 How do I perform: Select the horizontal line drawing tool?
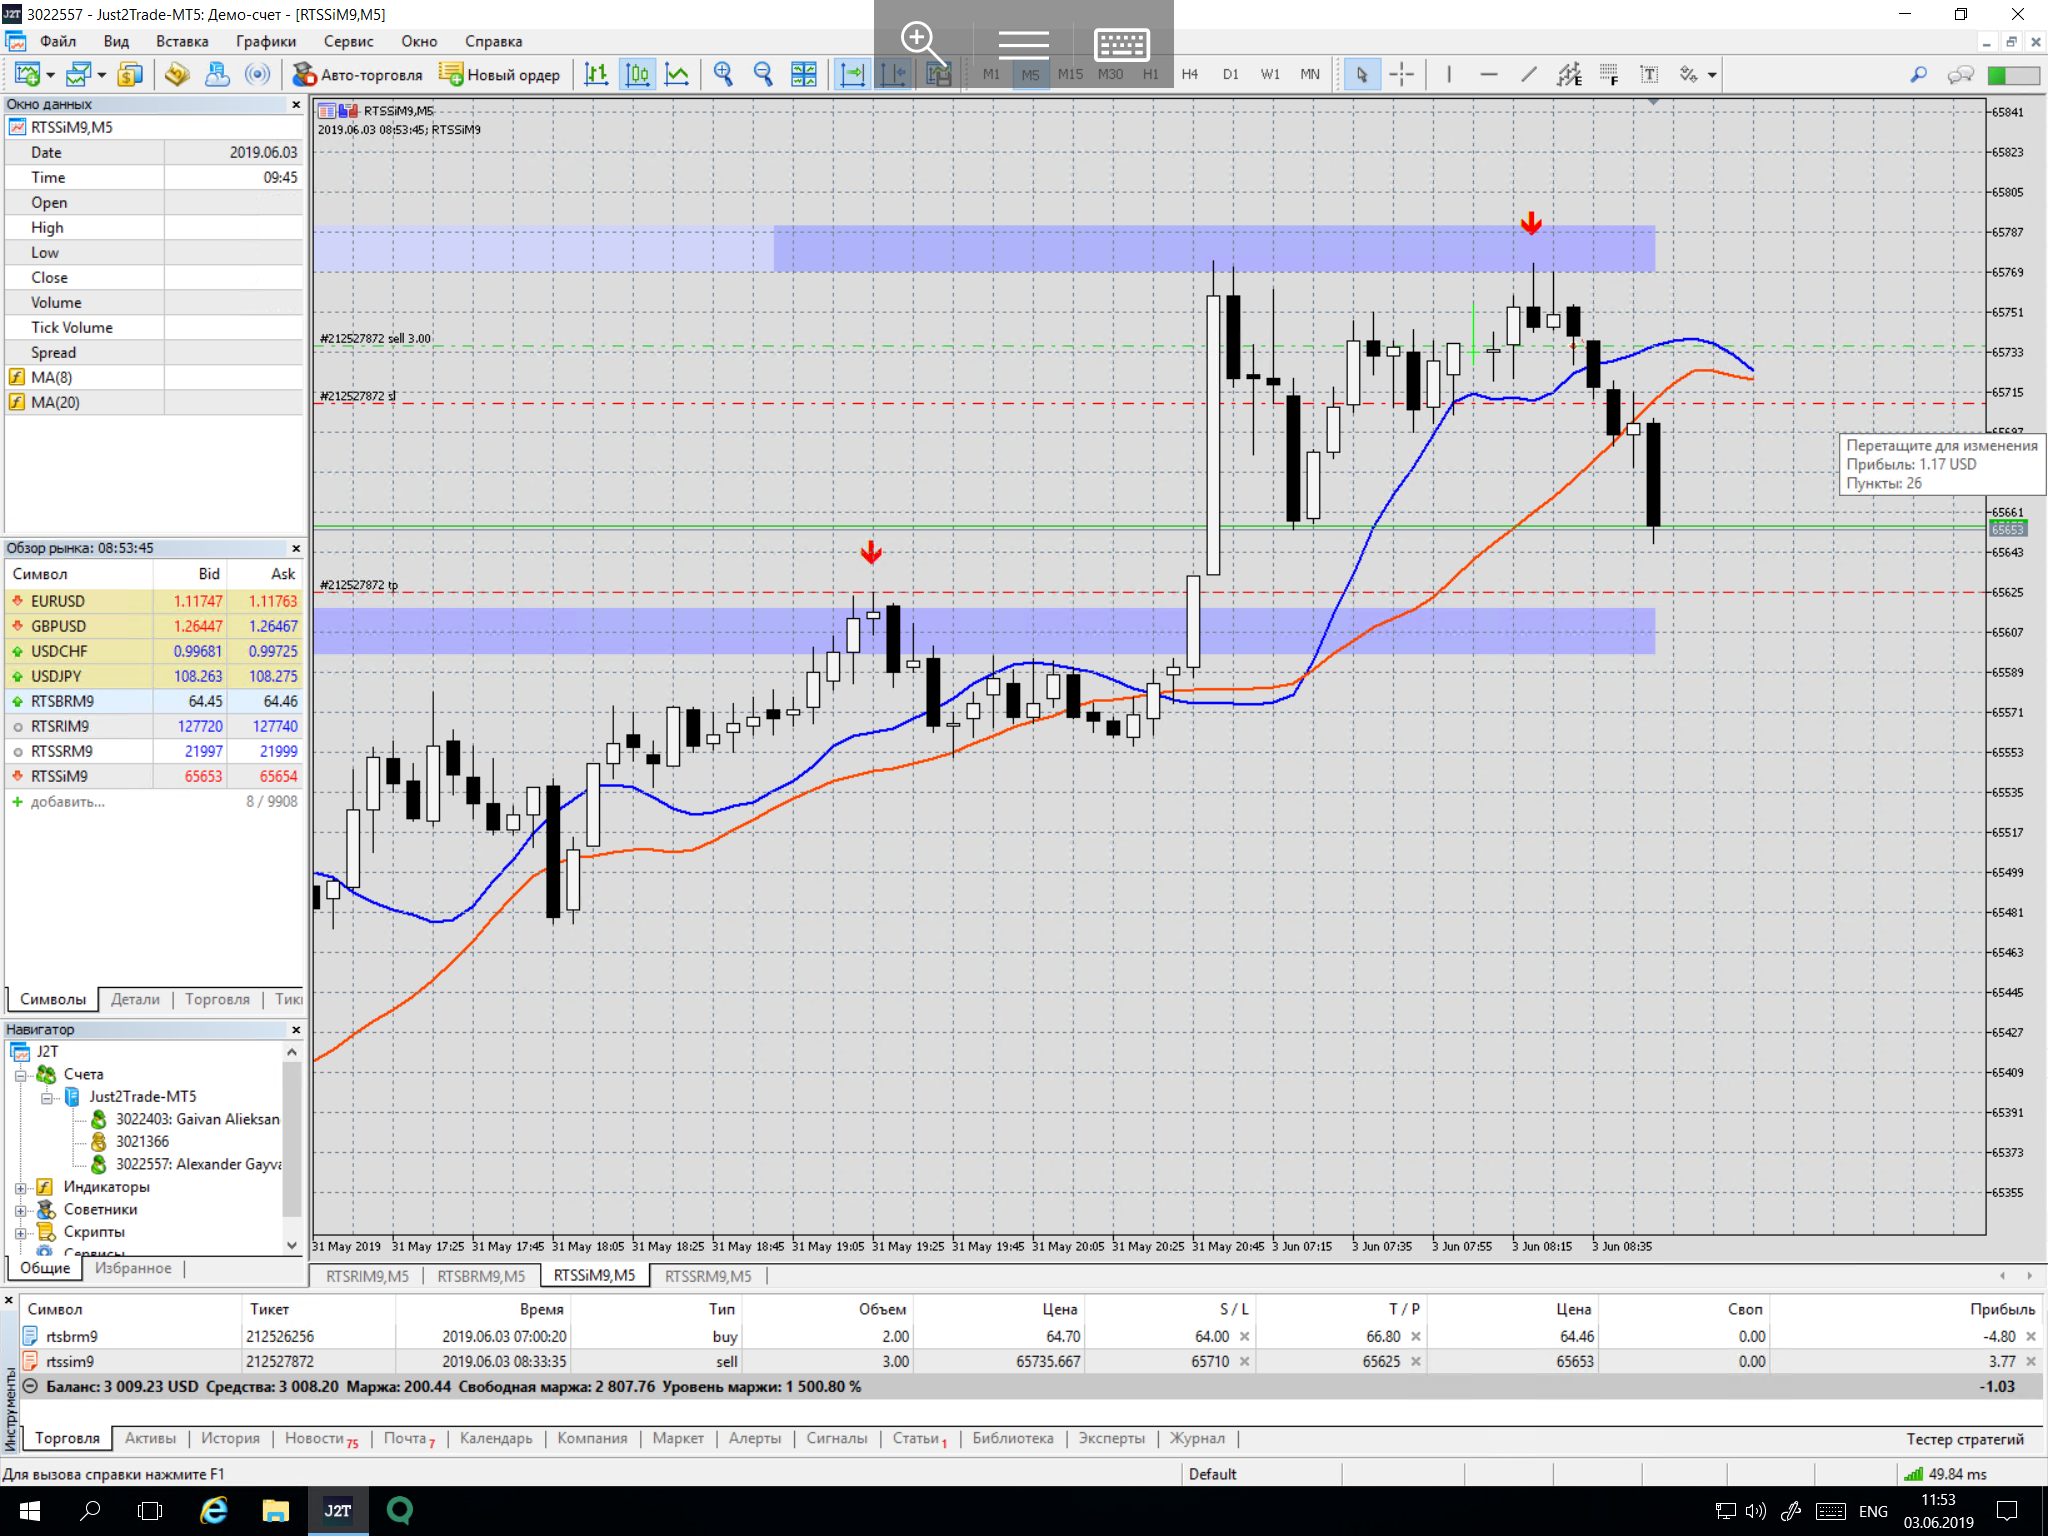tap(1488, 74)
